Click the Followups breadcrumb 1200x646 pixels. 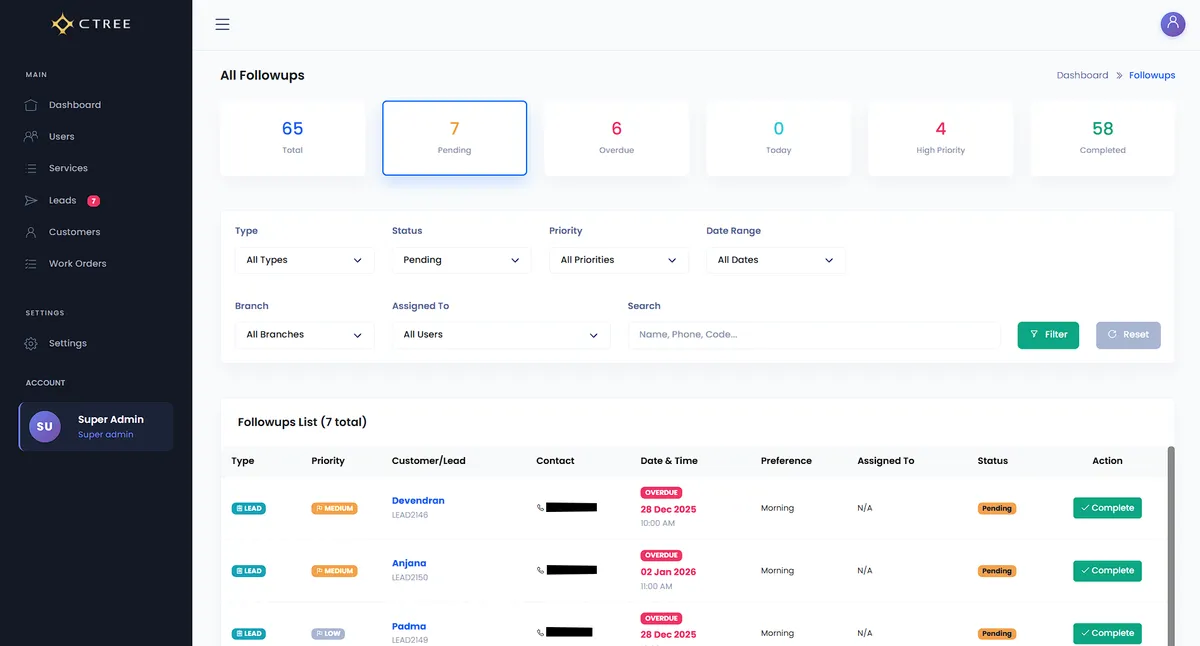pos(1152,75)
